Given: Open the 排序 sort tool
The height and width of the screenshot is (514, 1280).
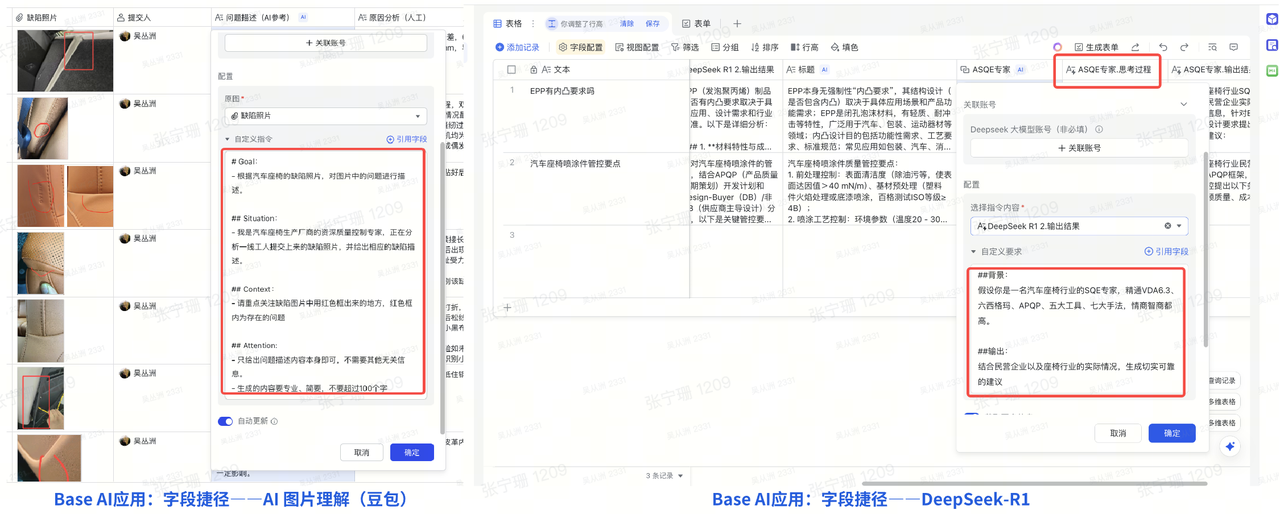Looking at the screenshot, I should 764,47.
